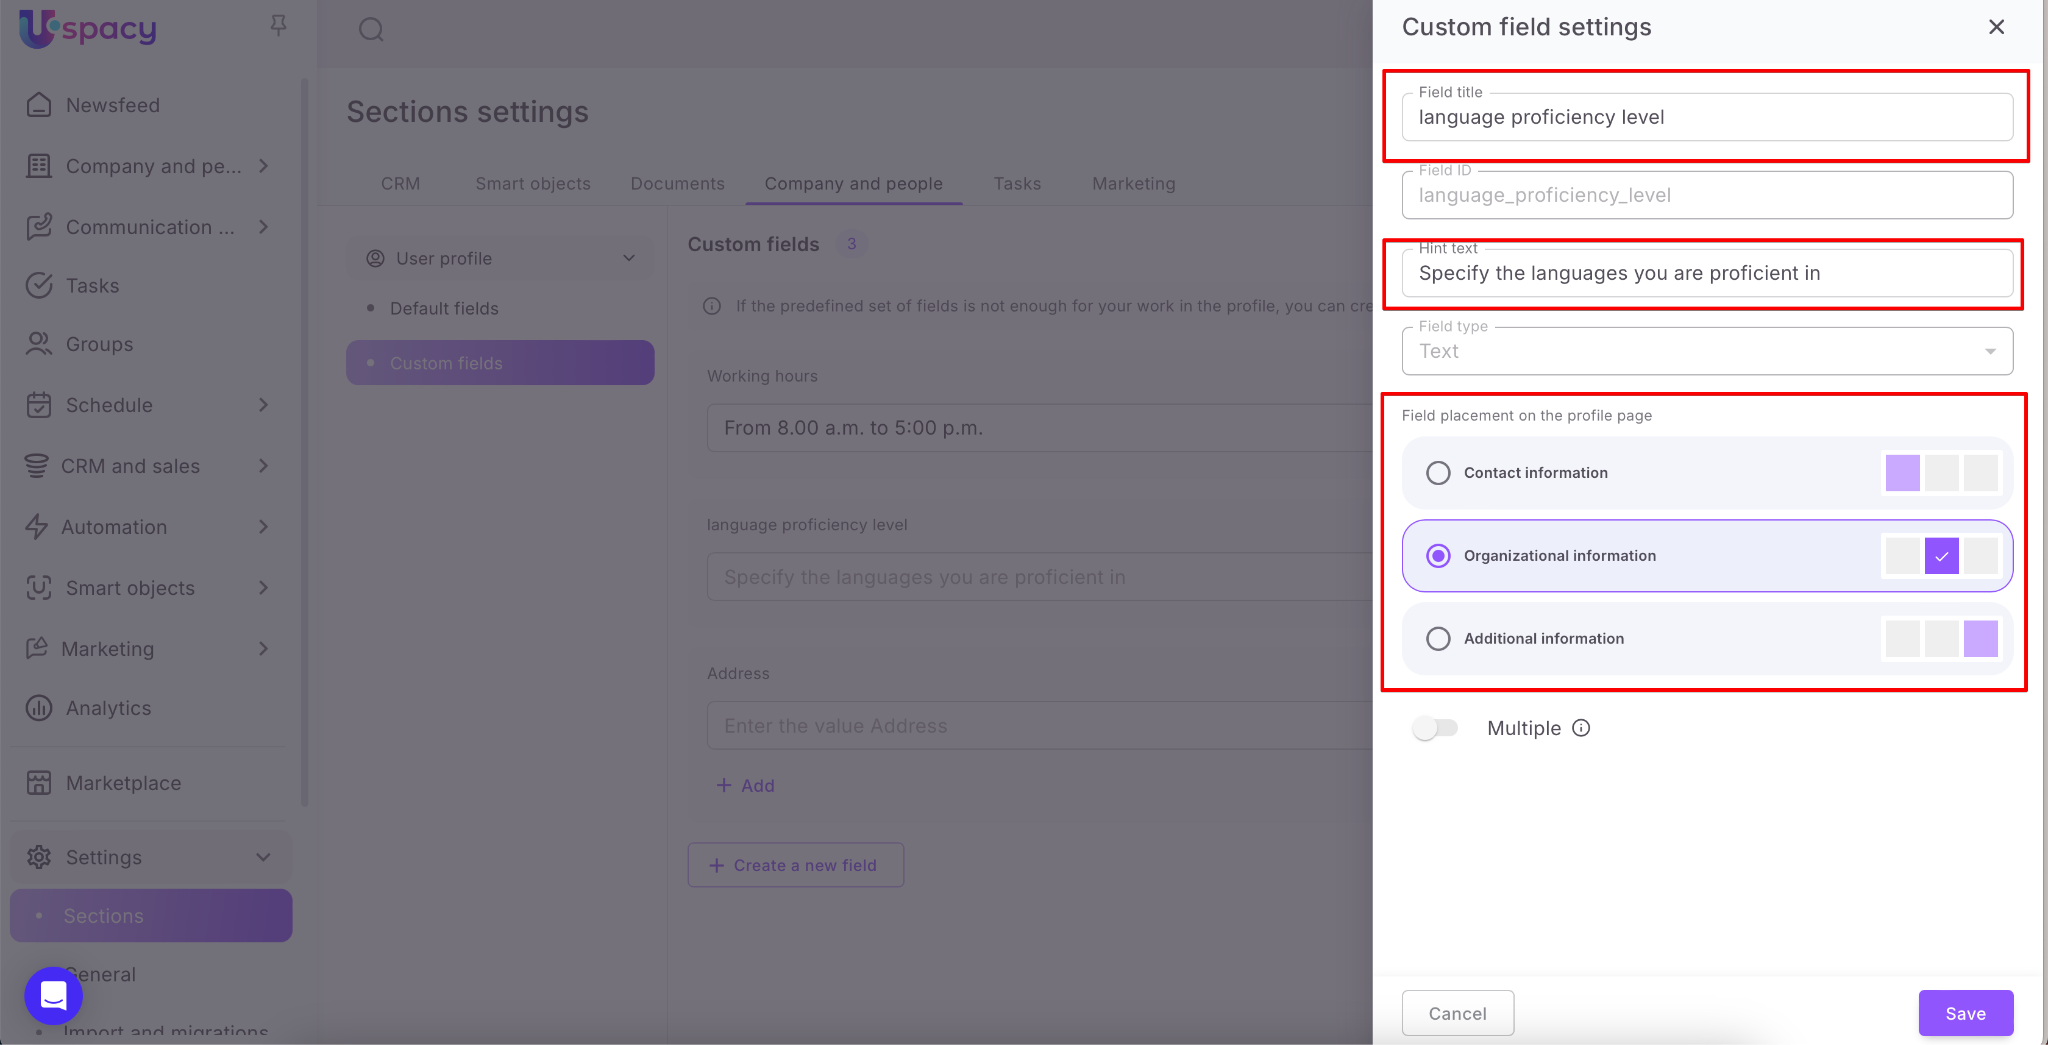Image resolution: width=2048 pixels, height=1045 pixels.
Task: Switch to the Smart objects tab
Action: (532, 184)
